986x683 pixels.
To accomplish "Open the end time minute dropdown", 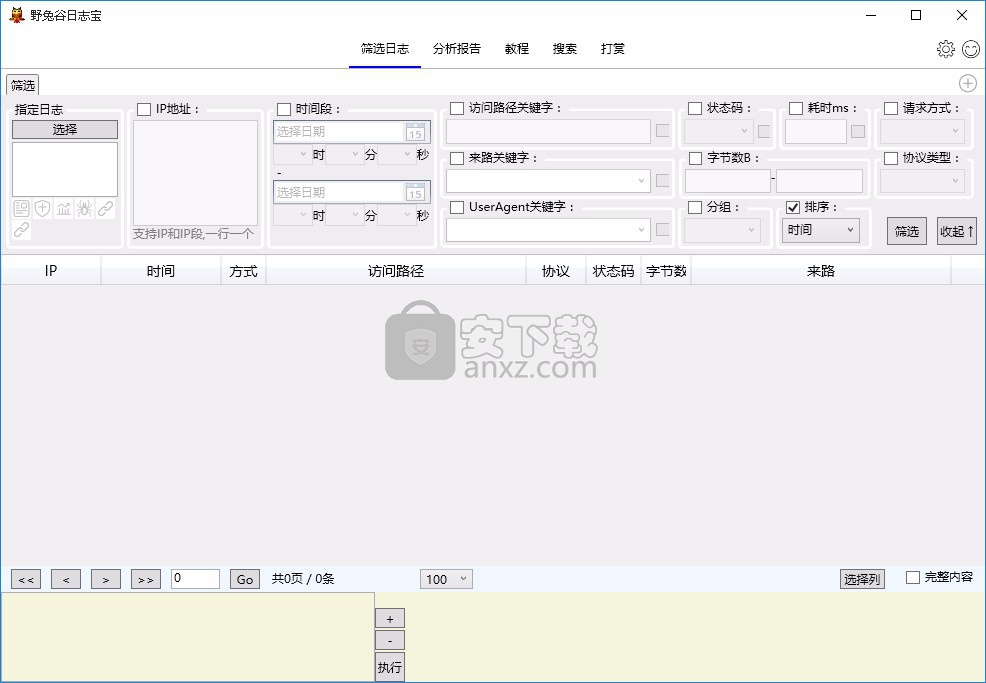I will (345, 215).
